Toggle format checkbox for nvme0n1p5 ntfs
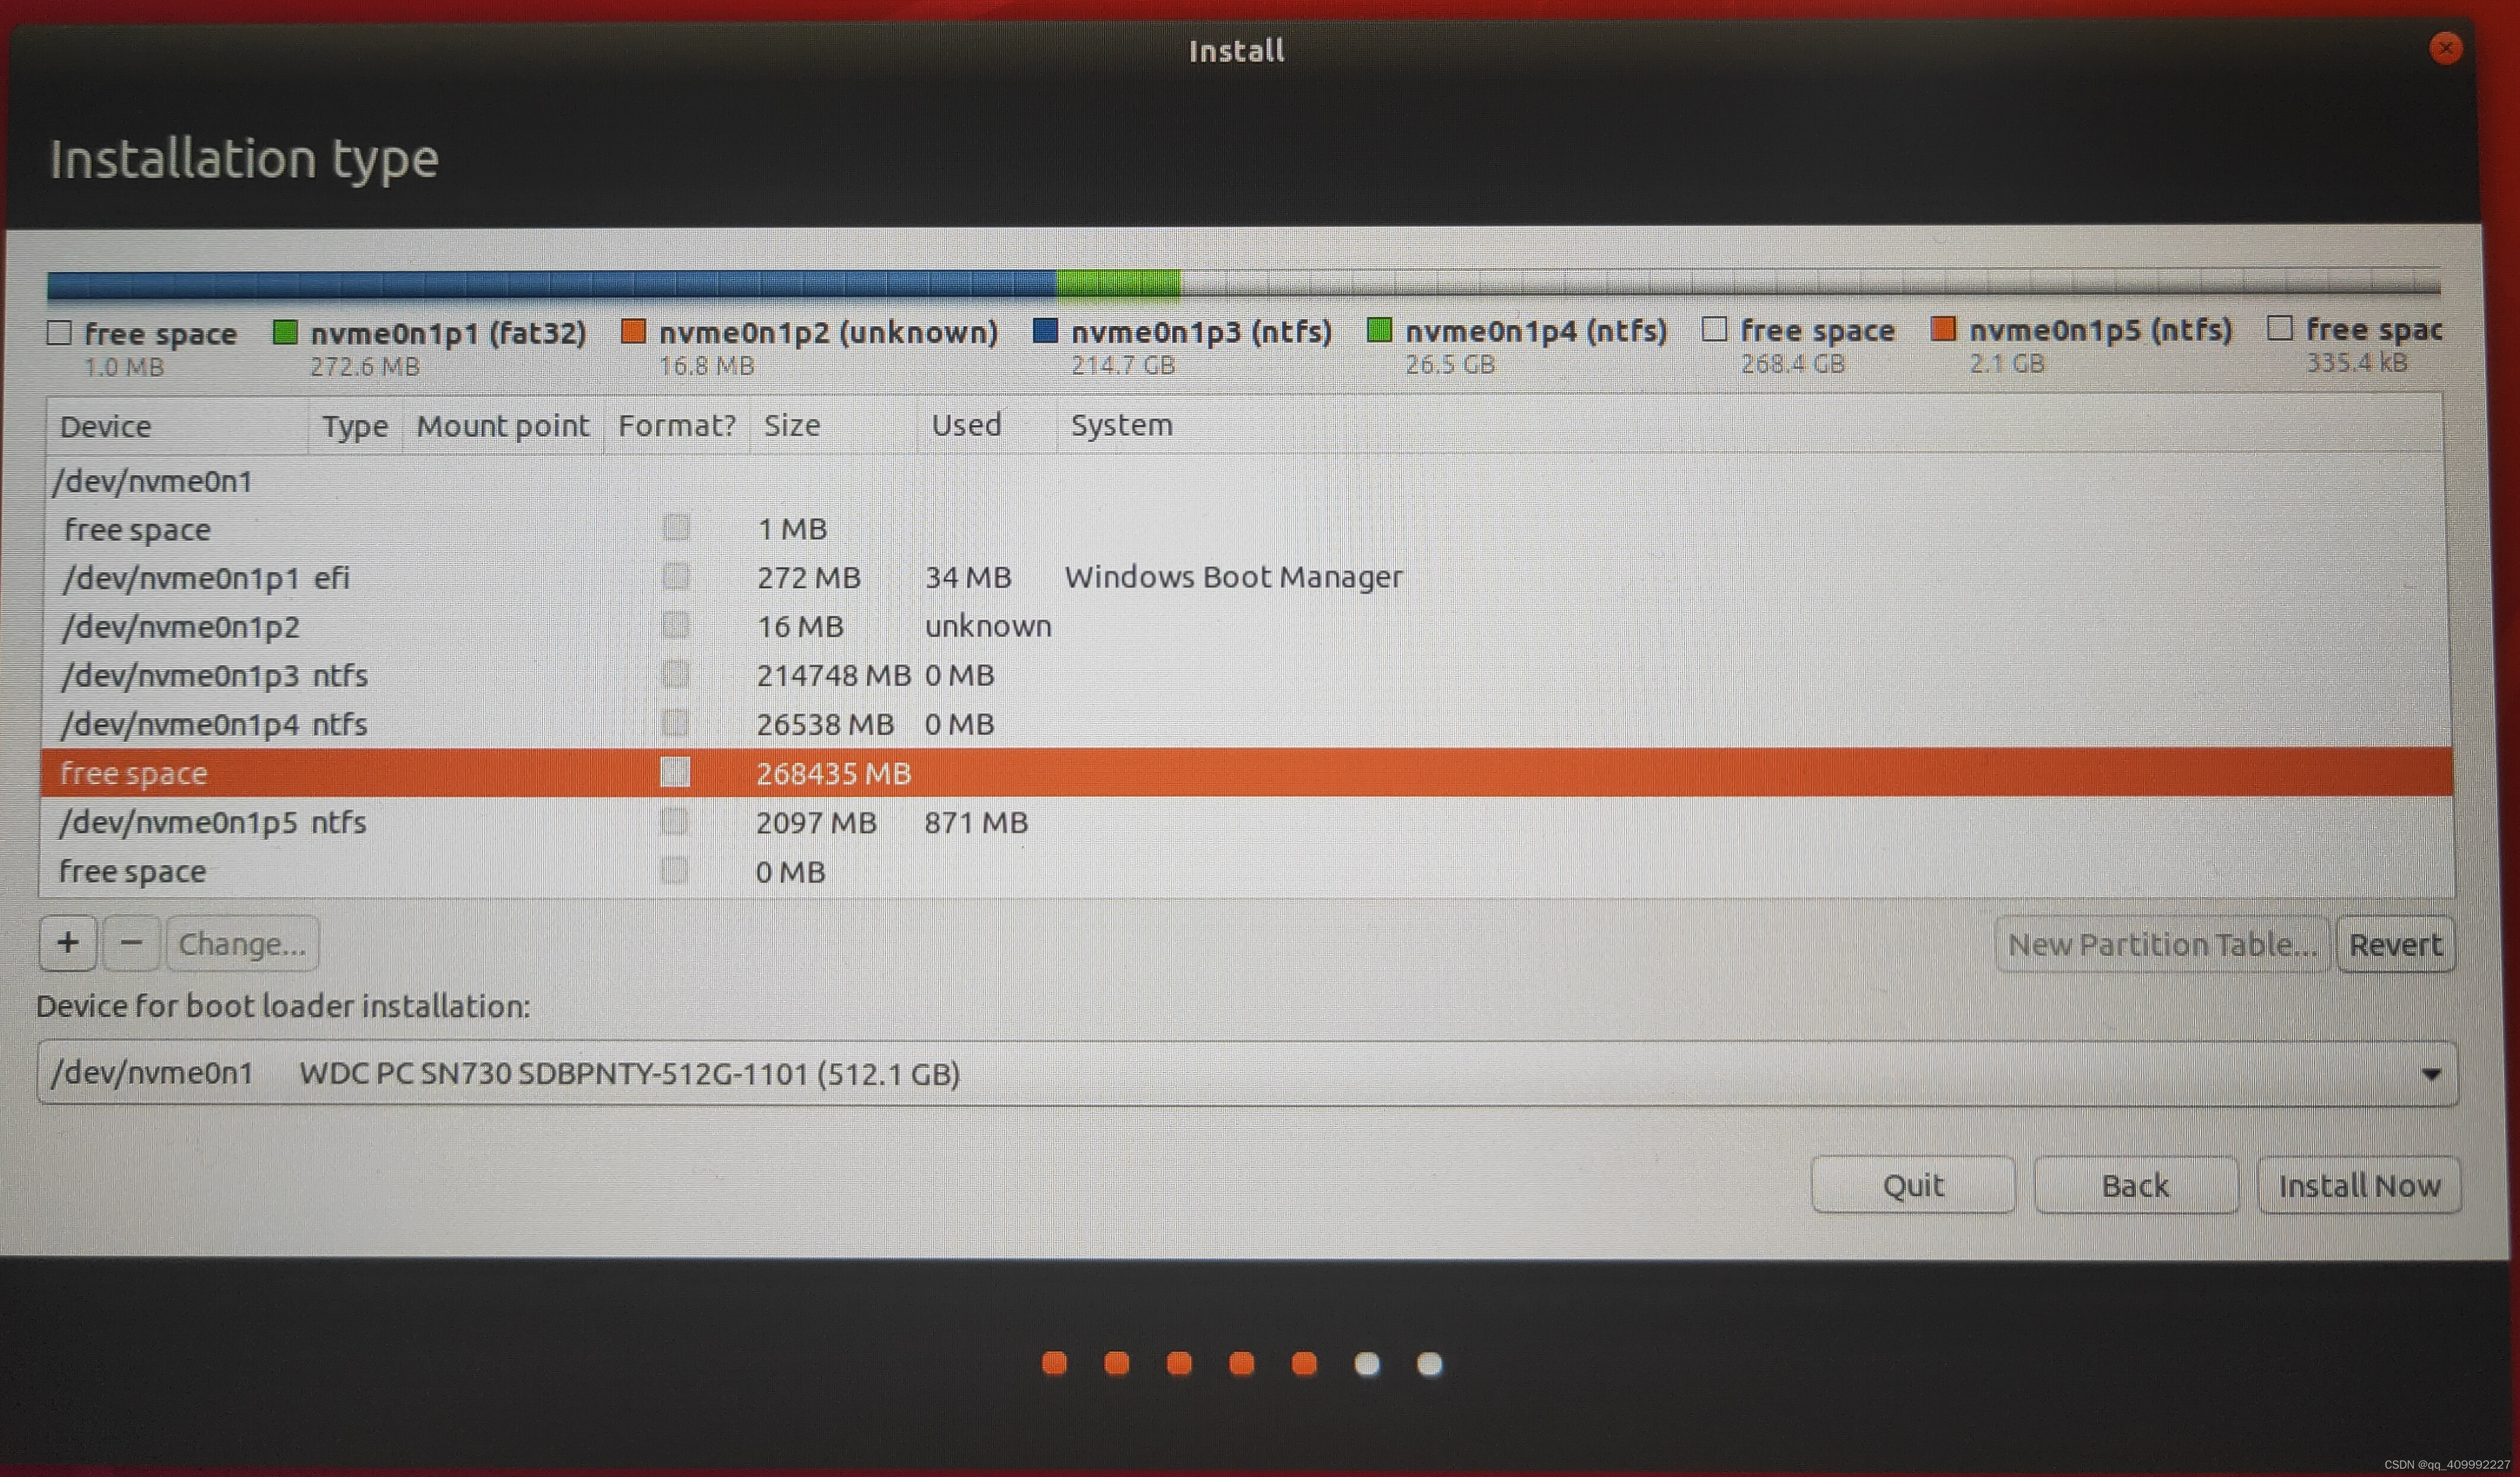The height and width of the screenshot is (1477, 2520). (675, 821)
